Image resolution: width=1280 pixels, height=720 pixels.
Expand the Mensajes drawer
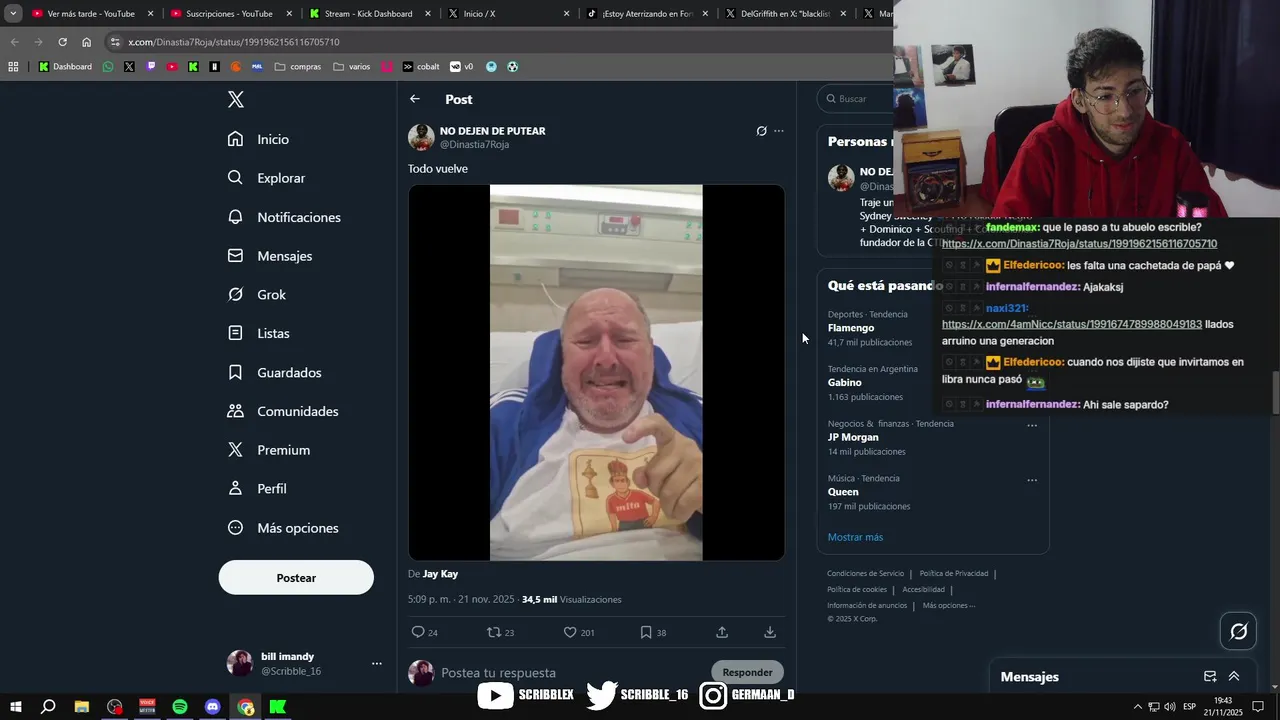pos(1234,677)
